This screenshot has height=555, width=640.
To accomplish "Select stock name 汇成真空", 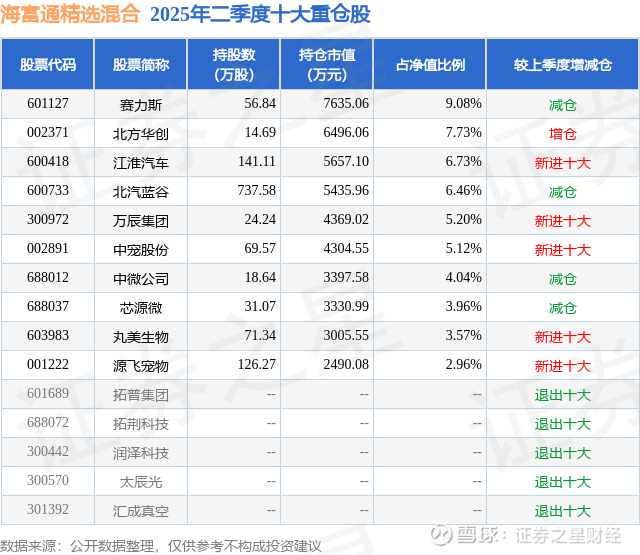I will tap(141, 511).
